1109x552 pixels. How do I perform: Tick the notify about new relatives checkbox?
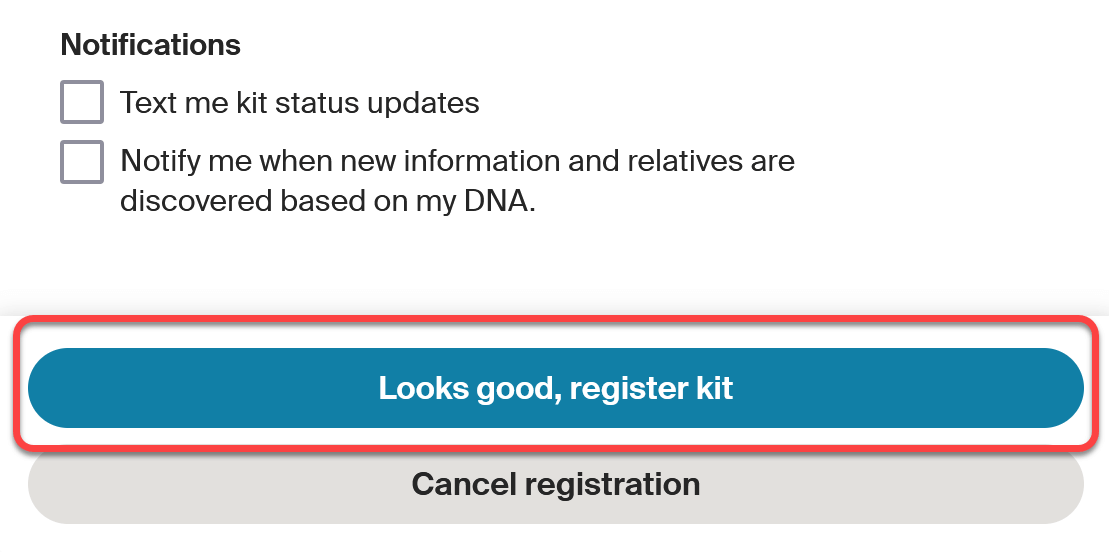pyautogui.click(x=82, y=162)
